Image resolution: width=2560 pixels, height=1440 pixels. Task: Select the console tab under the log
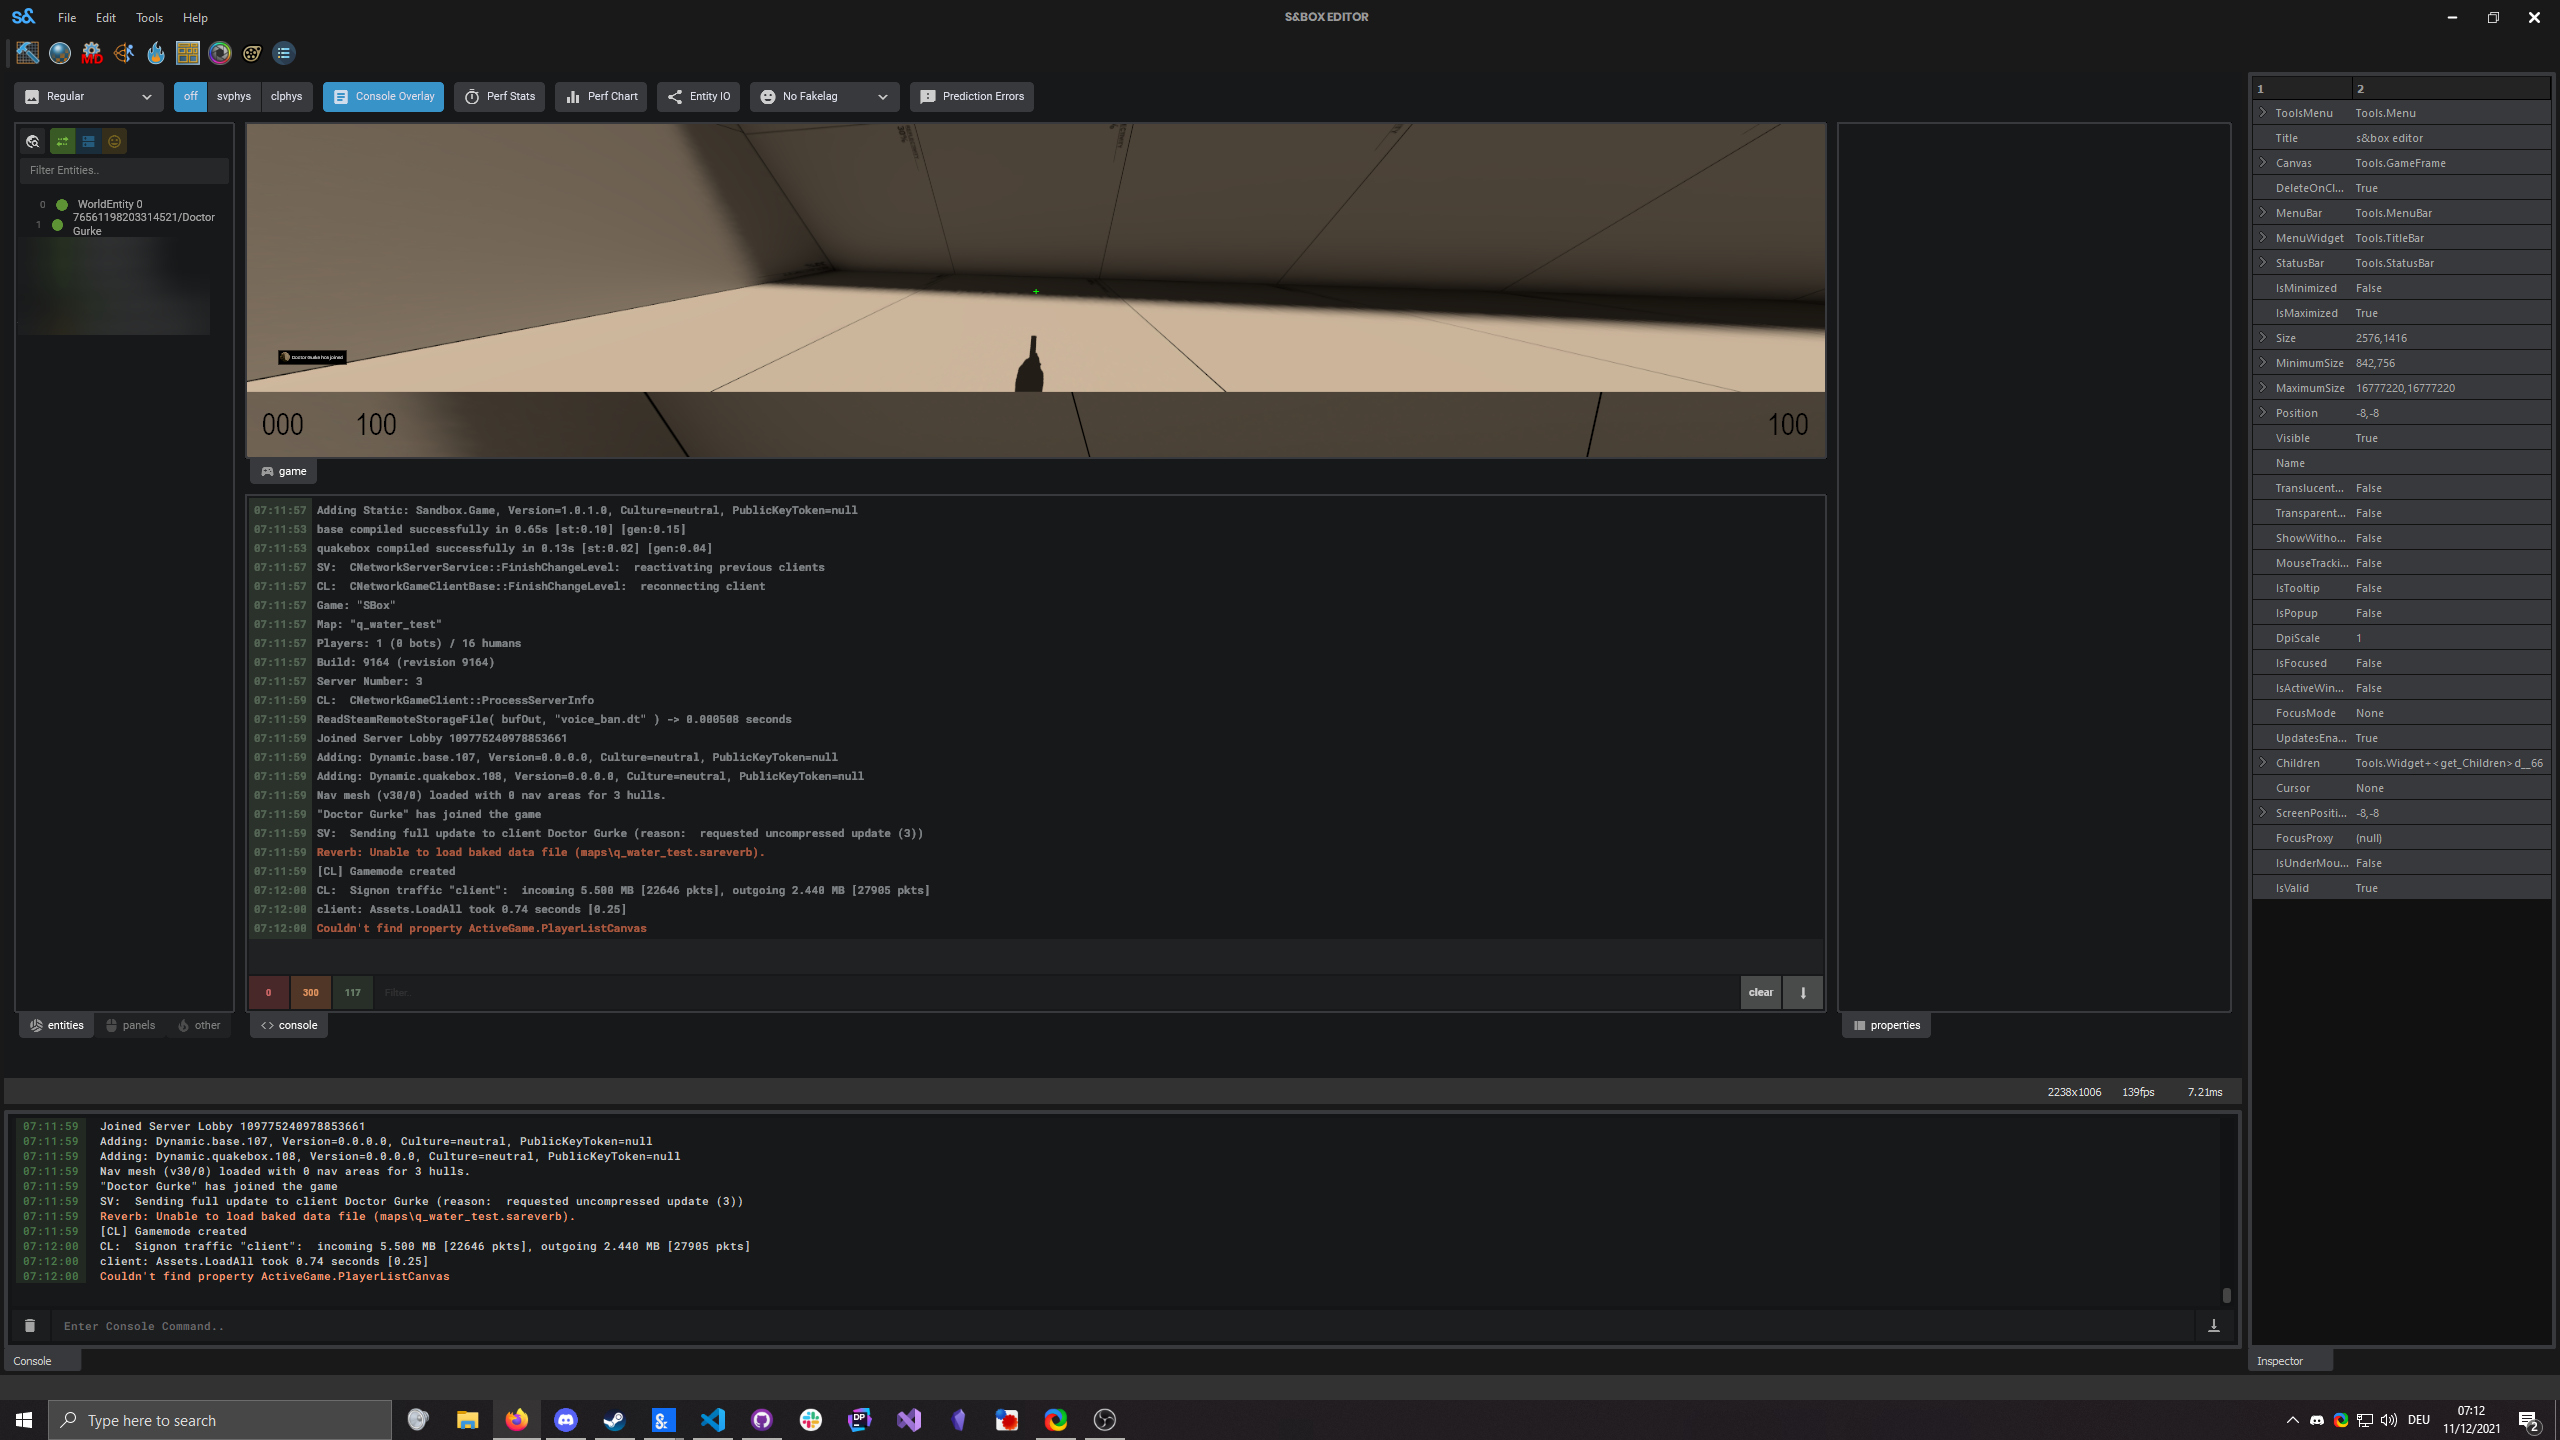tap(289, 1025)
